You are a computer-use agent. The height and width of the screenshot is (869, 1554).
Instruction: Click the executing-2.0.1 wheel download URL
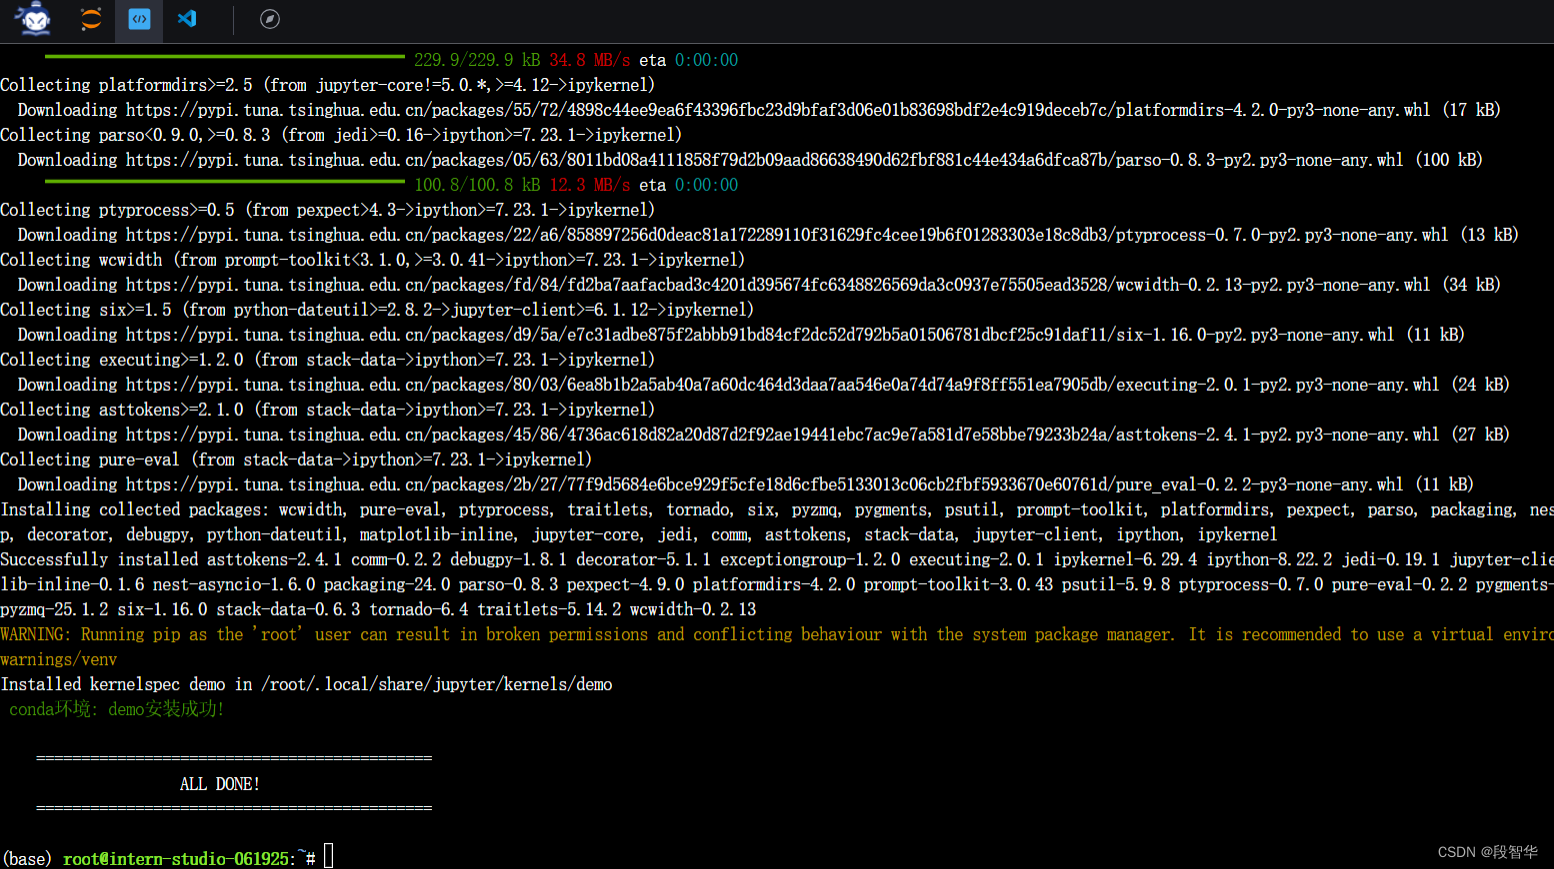[783, 385]
